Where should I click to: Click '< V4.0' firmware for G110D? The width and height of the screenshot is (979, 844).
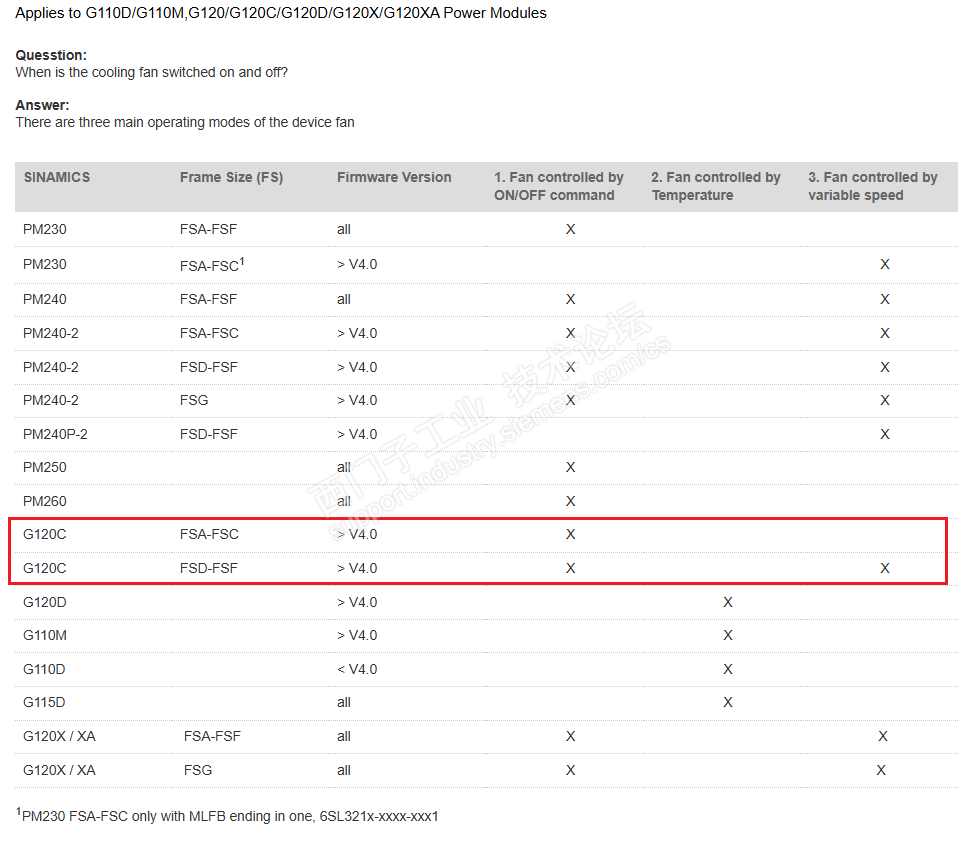click(x=357, y=669)
